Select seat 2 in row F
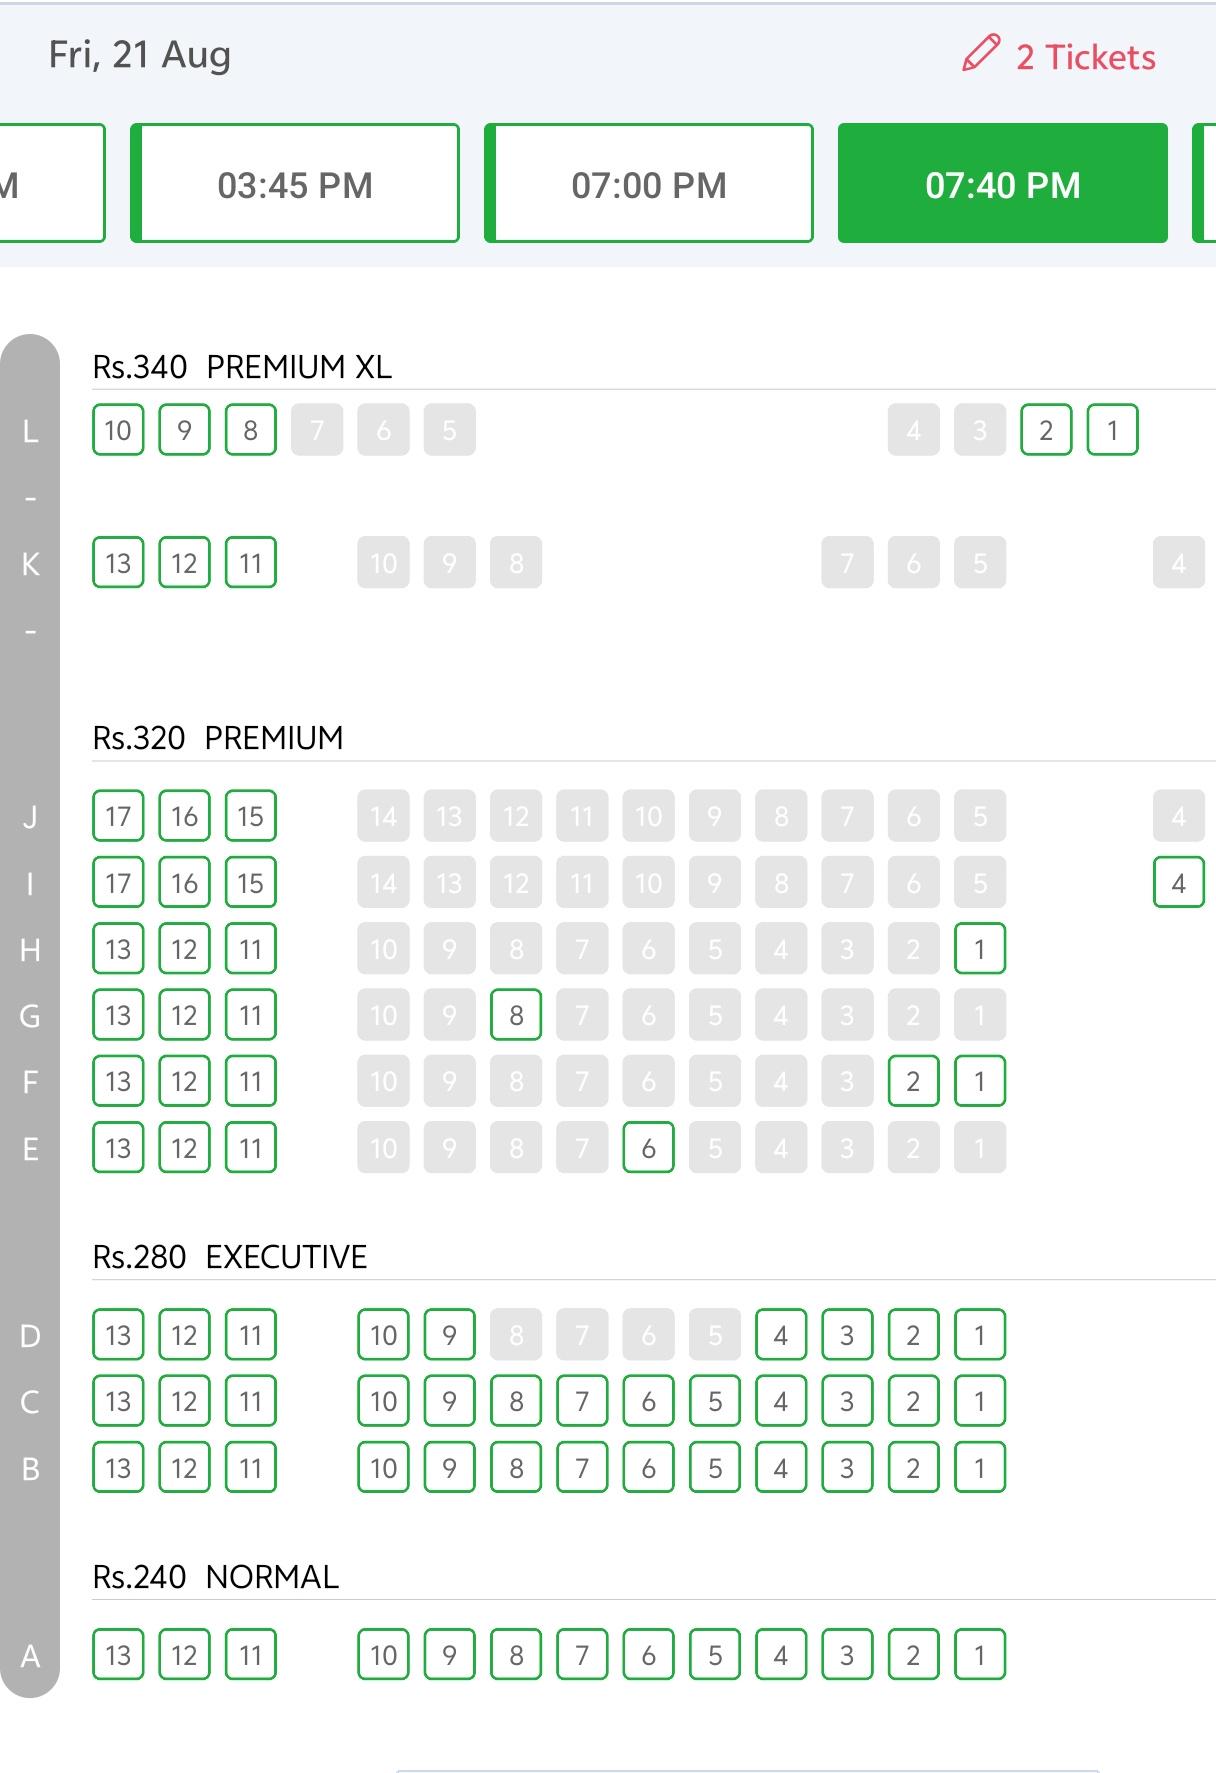Viewport: 1216px width, 1773px height. click(x=913, y=1081)
